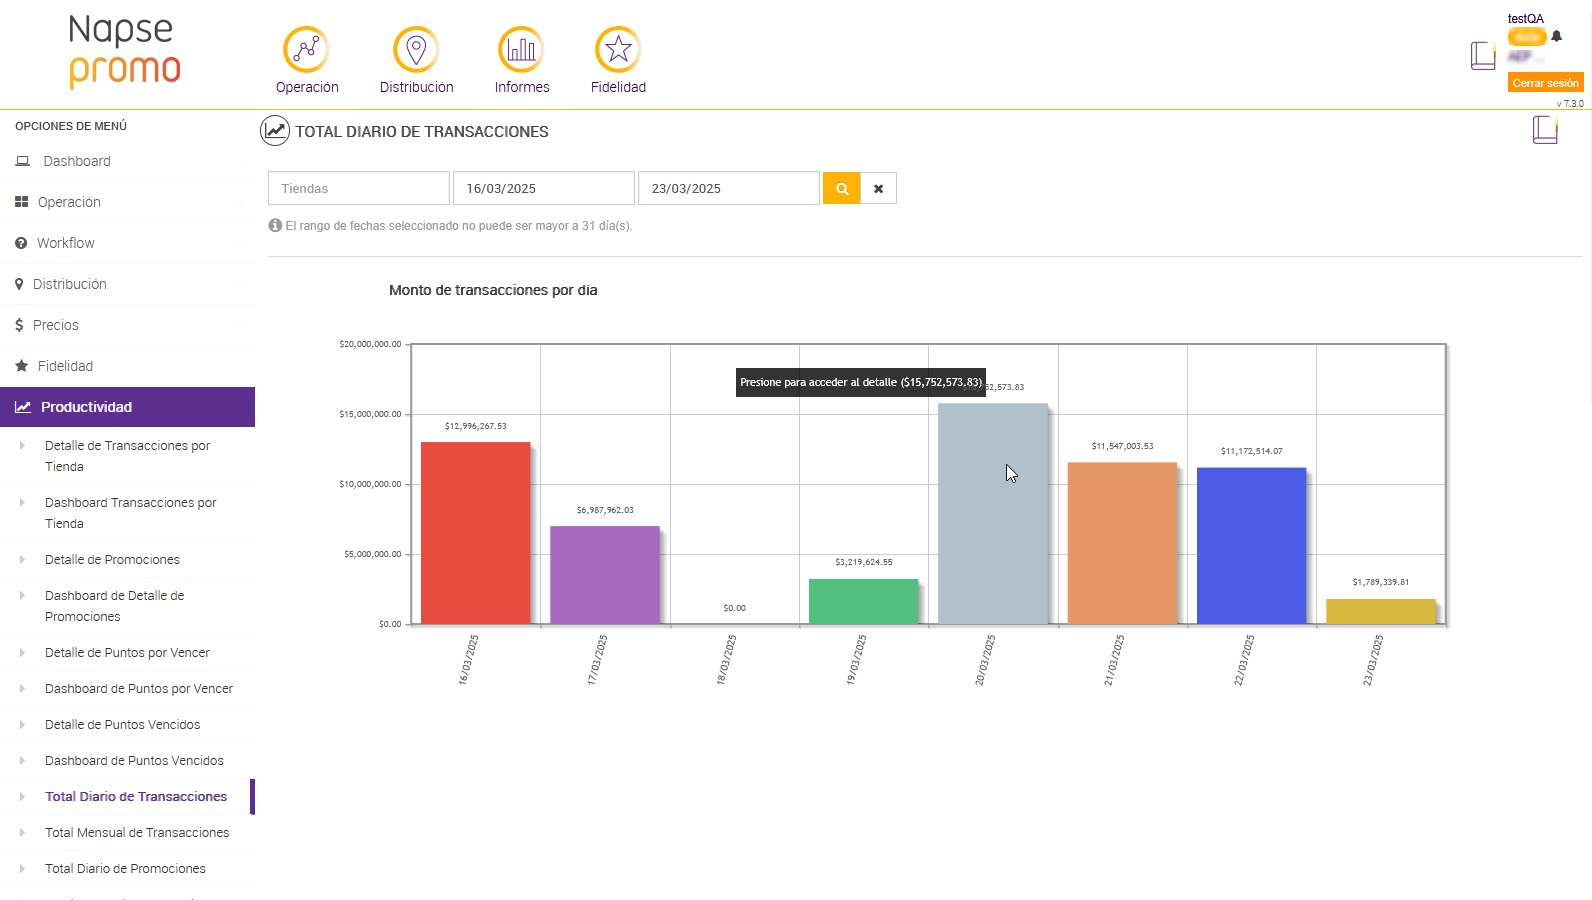This screenshot has width=1592, height=900.
Task: Open Precios sidebar menu section
Action: click(x=127, y=325)
